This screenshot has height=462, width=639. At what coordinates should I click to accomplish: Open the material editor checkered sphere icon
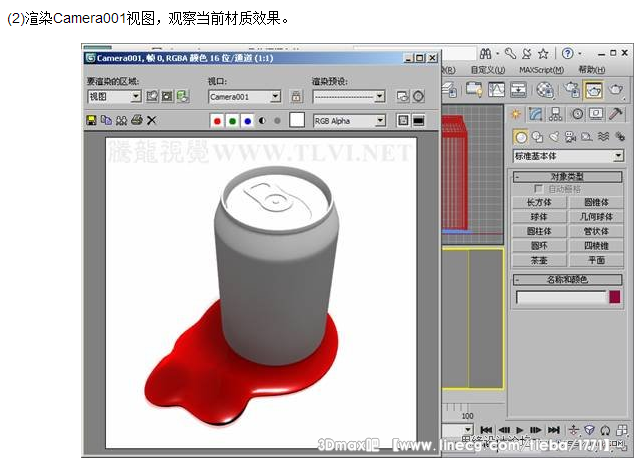[x=545, y=90]
